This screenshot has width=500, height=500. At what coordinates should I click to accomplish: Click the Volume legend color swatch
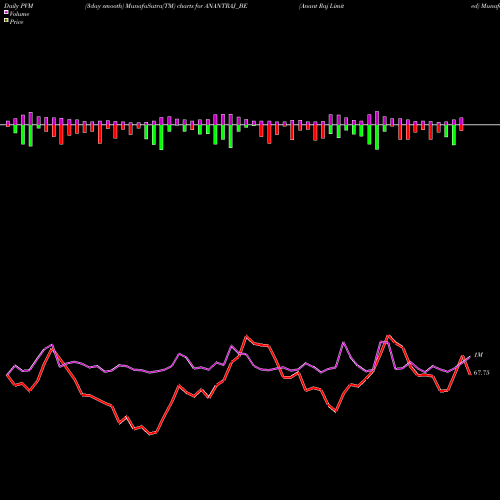[6, 12]
